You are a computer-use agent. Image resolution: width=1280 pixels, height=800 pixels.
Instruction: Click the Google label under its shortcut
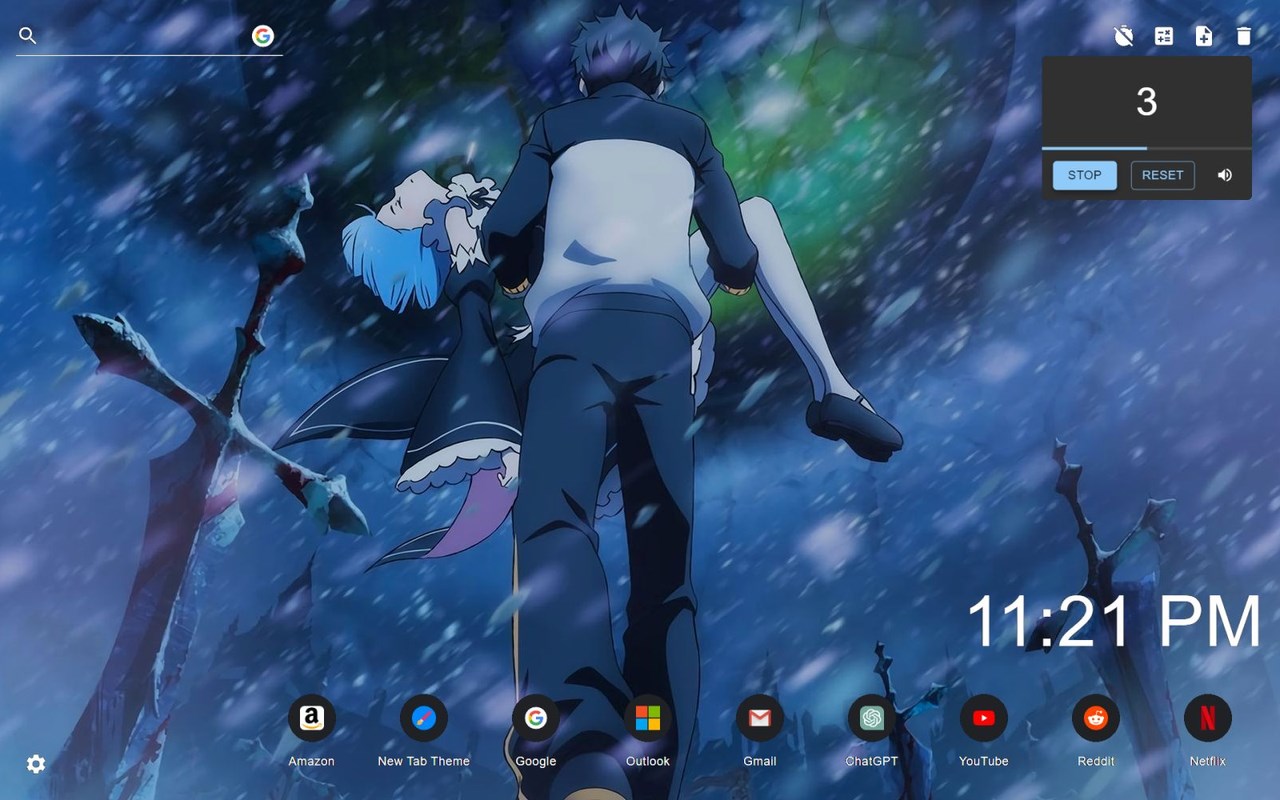[x=536, y=761]
